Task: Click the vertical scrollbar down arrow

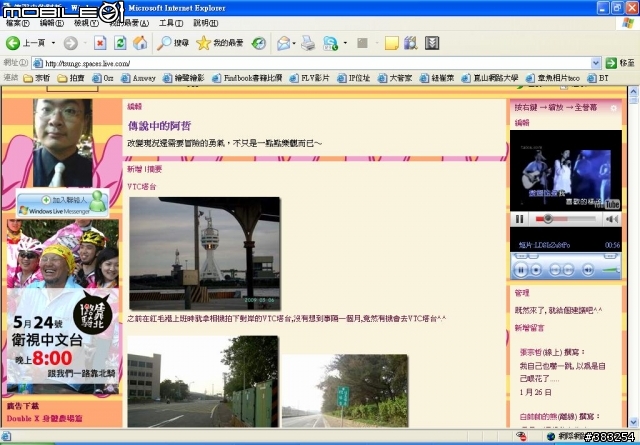Action: point(633,422)
